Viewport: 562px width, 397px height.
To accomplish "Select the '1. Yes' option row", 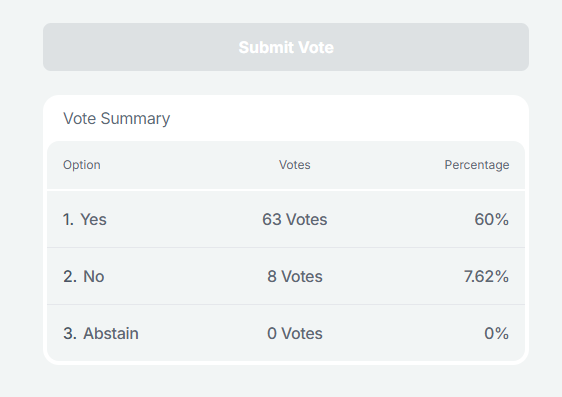I will coord(286,219).
